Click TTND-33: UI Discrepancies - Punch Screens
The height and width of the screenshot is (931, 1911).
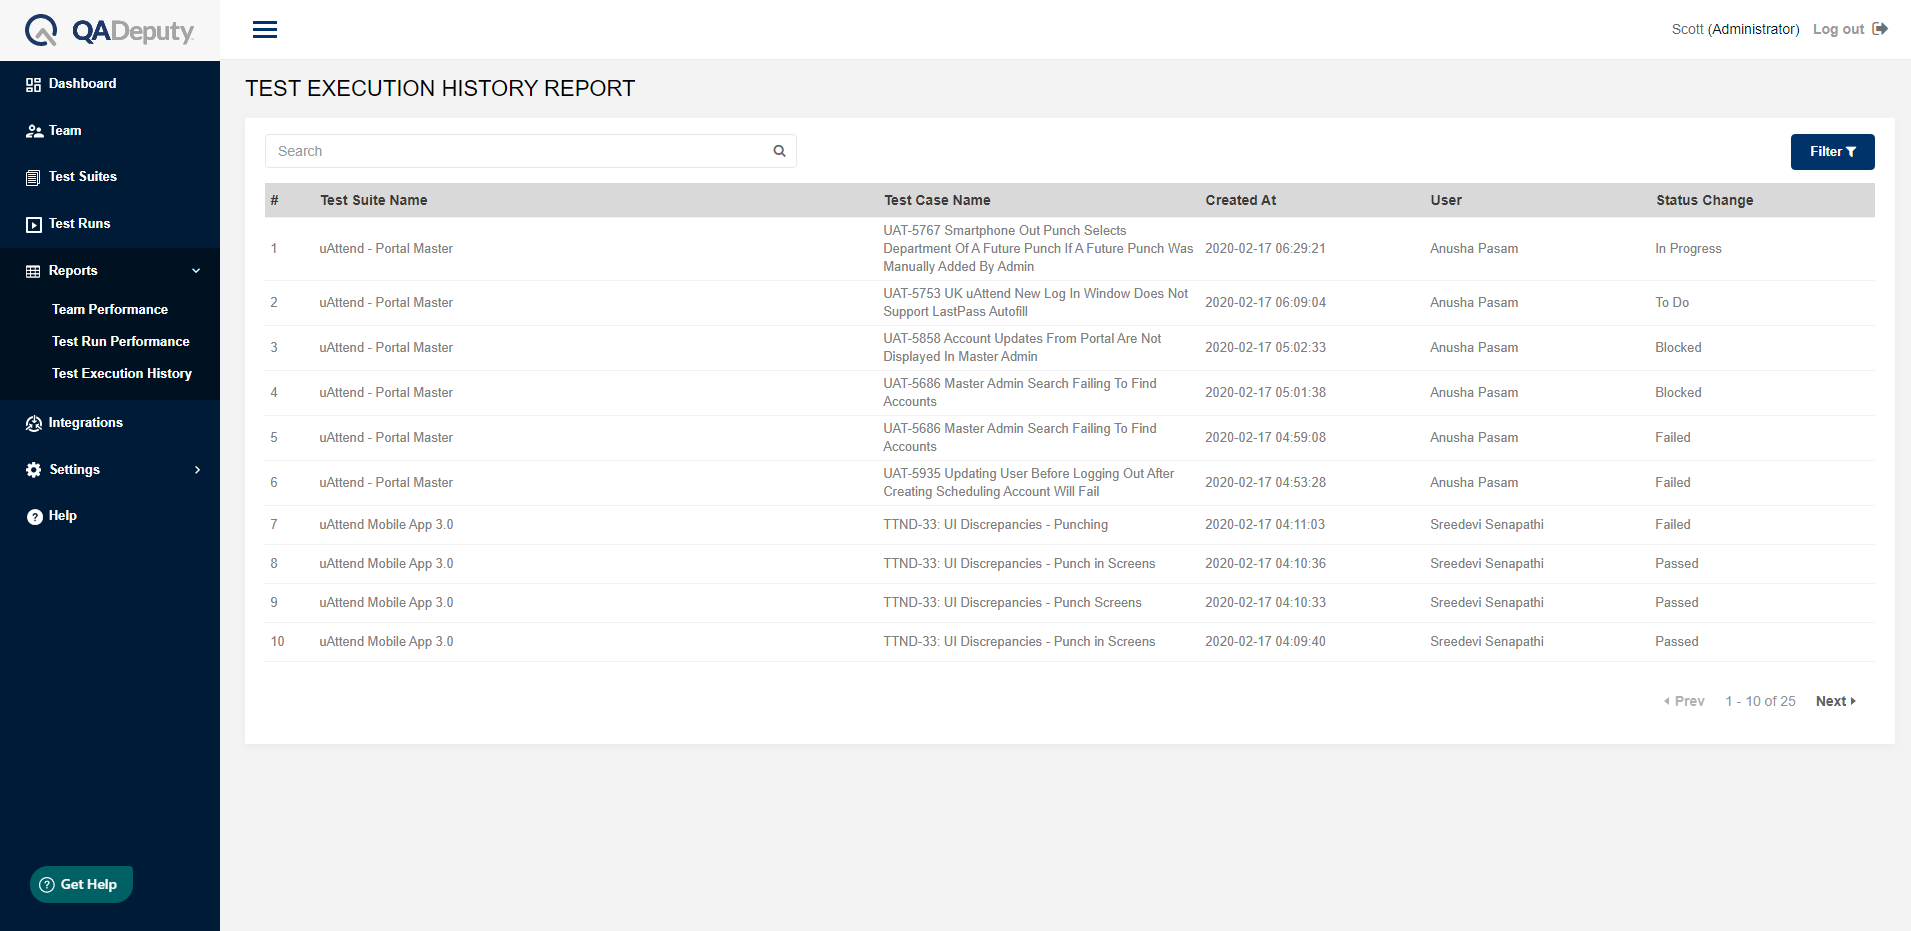click(1012, 603)
